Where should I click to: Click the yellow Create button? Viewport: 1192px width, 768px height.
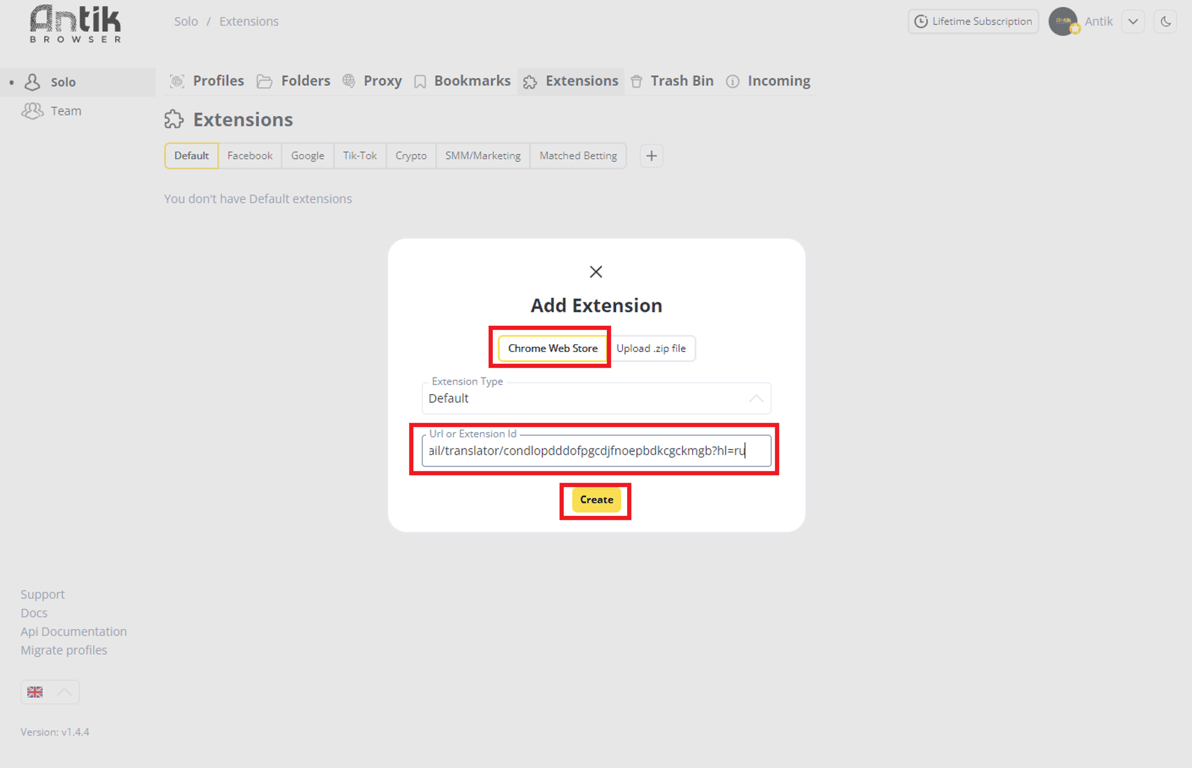(597, 500)
